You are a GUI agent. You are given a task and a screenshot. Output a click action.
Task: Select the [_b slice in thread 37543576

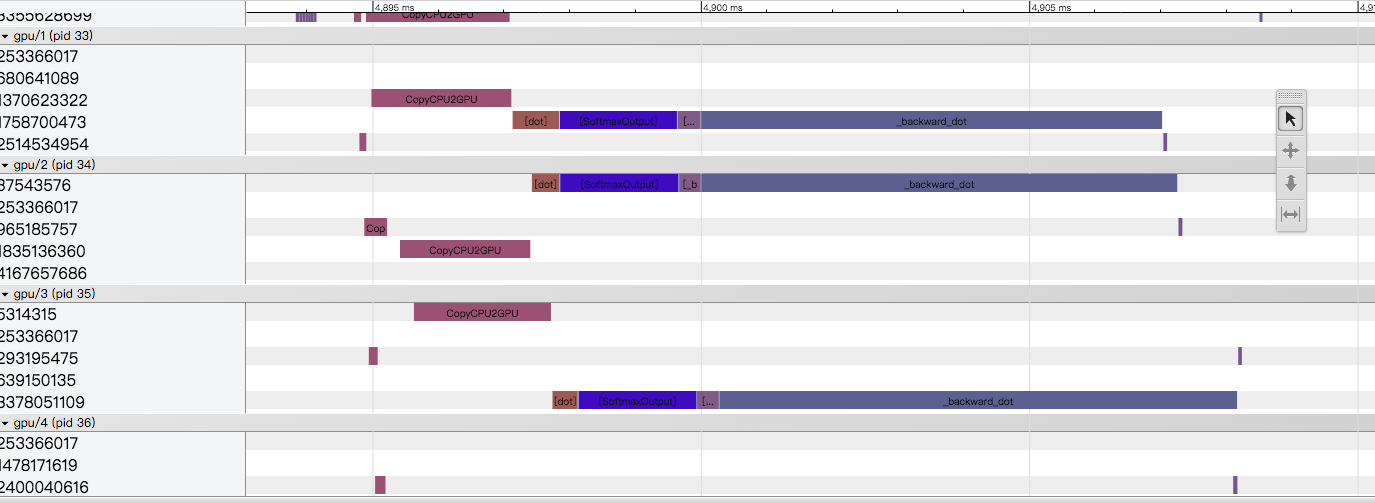690,184
